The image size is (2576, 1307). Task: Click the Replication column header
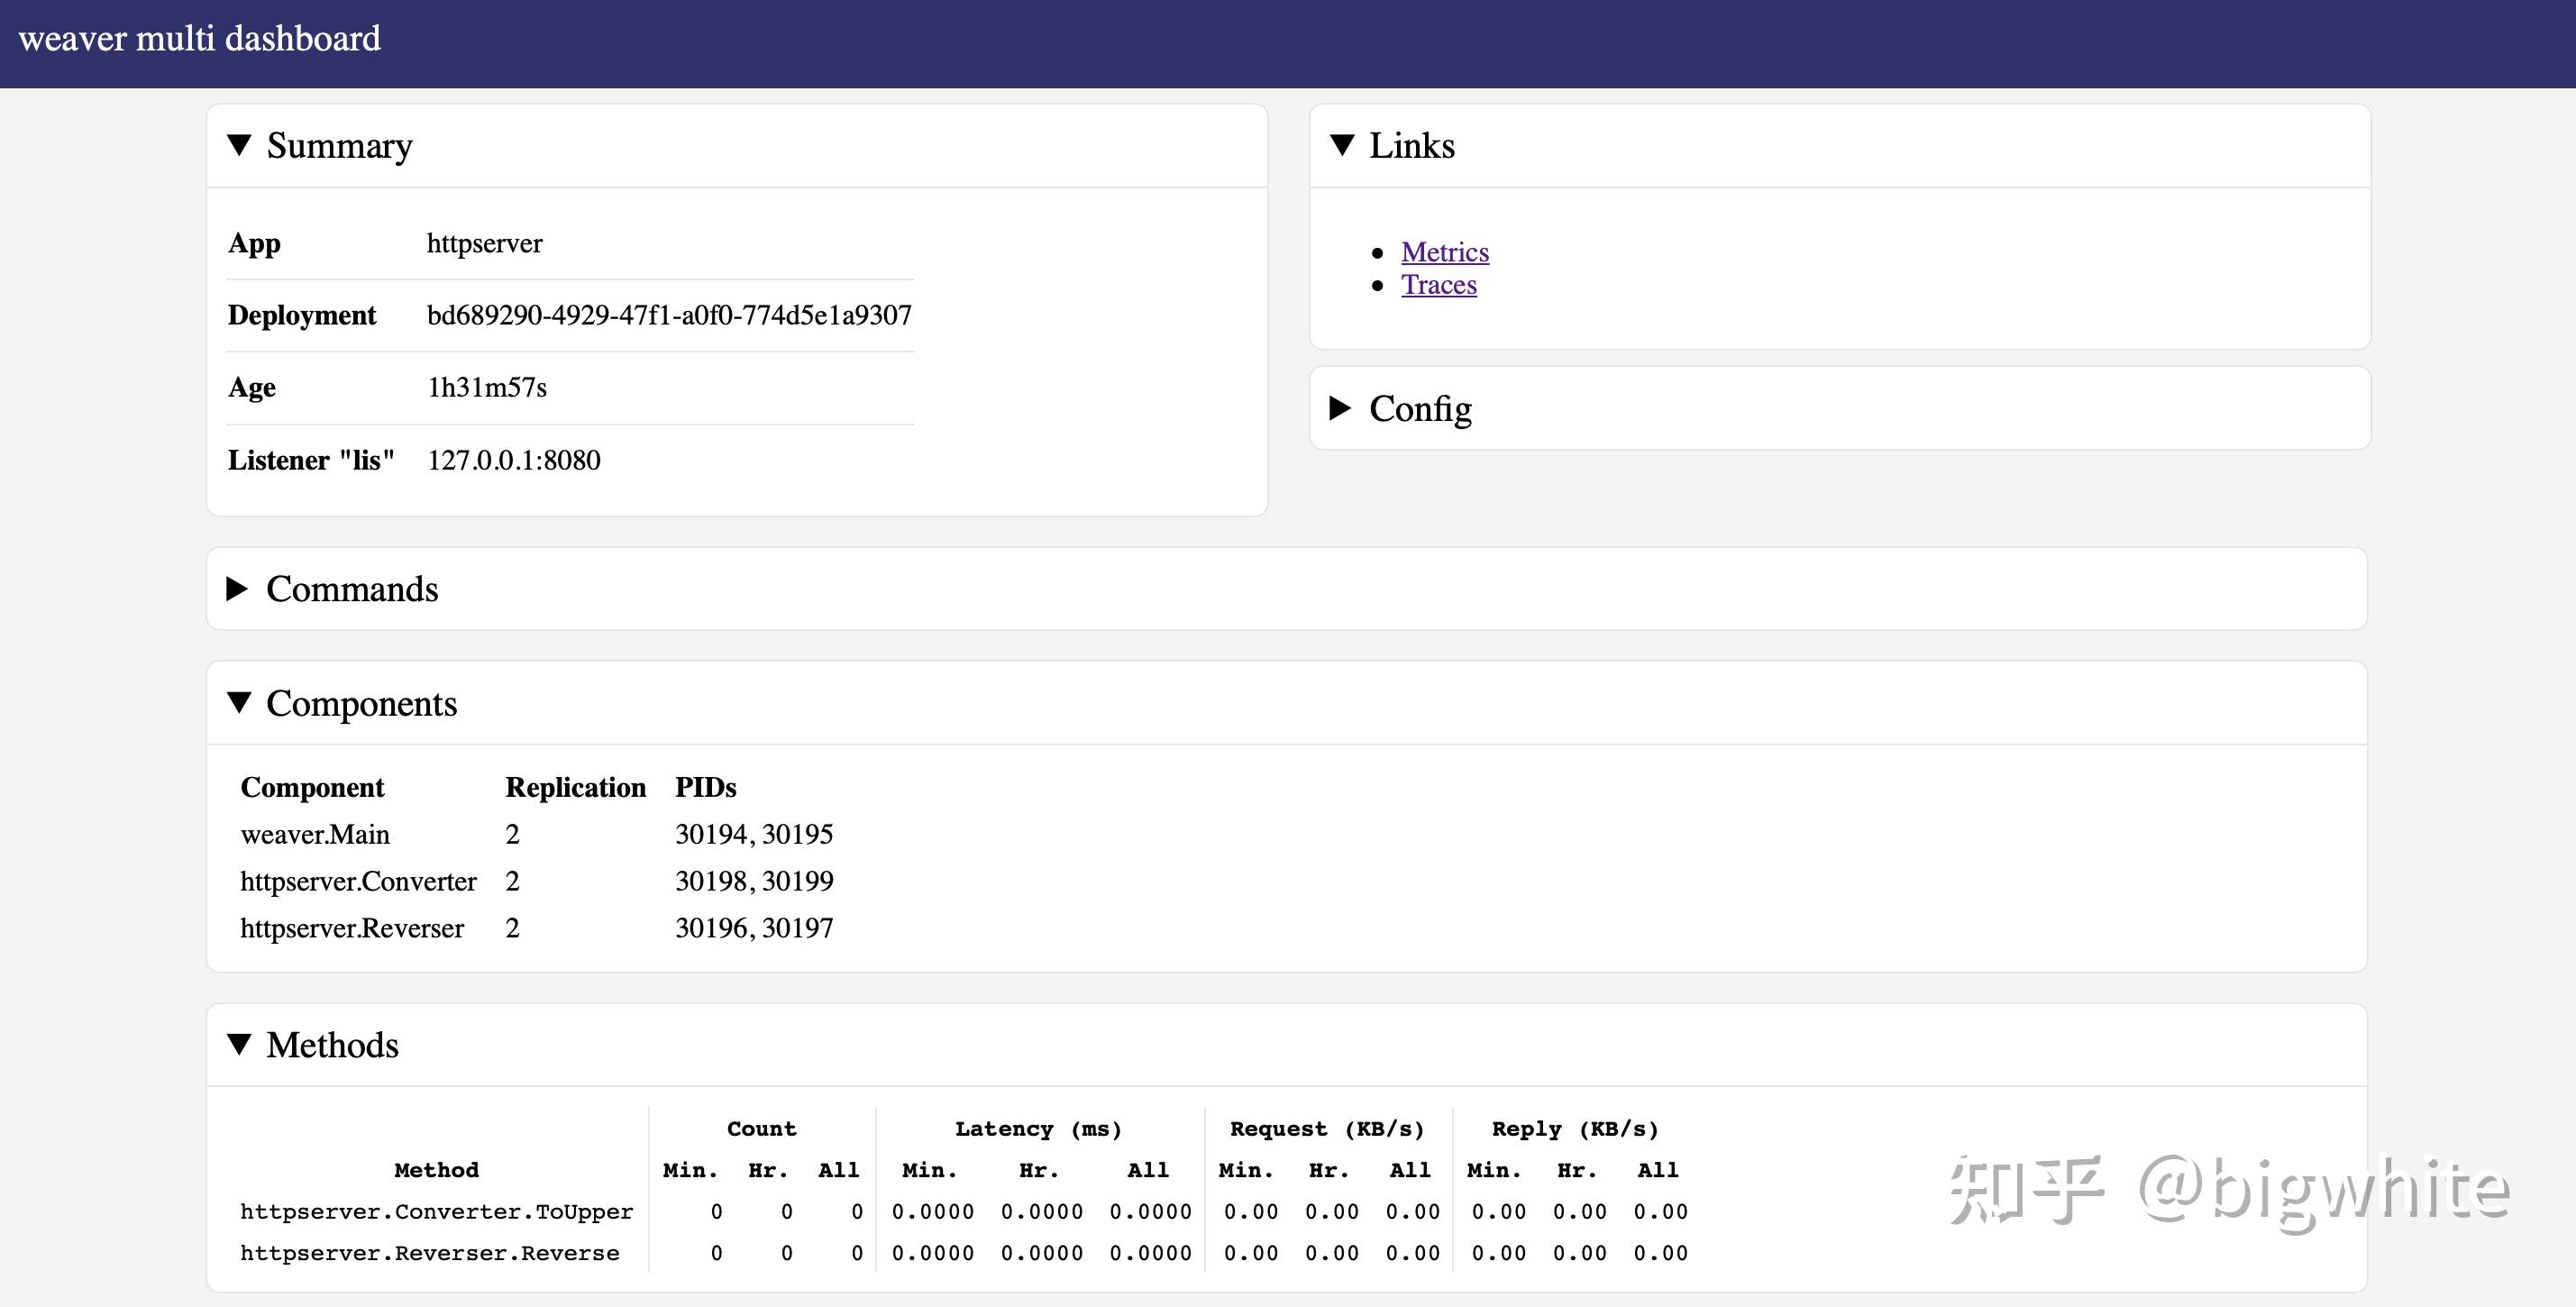pos(575,788)
